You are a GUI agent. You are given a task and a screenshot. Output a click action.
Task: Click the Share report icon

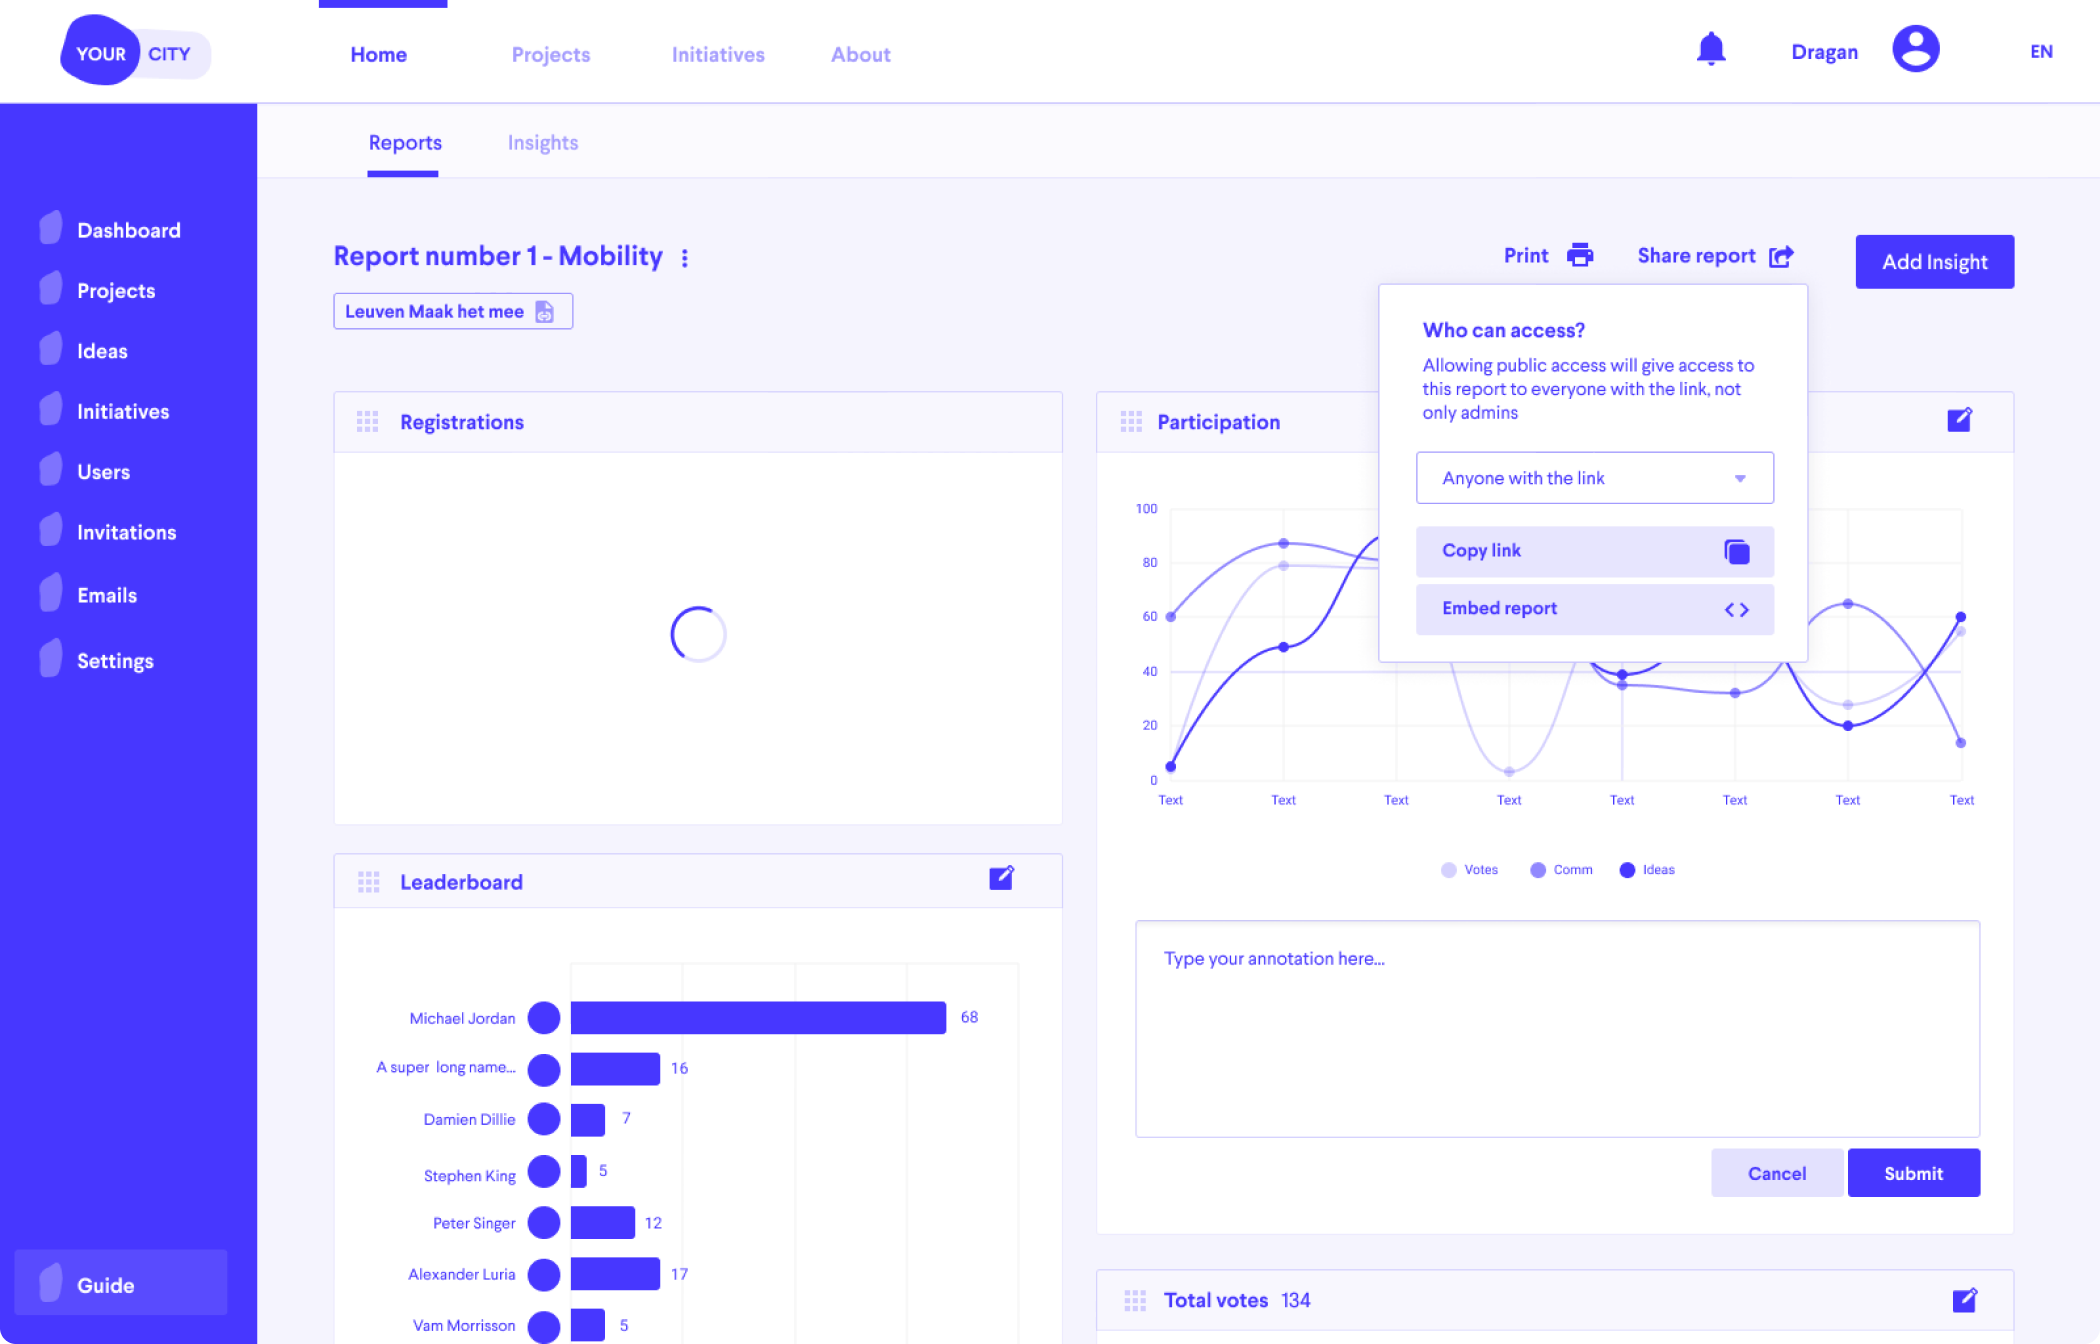pyautogui.click(x=1781, y=255)
